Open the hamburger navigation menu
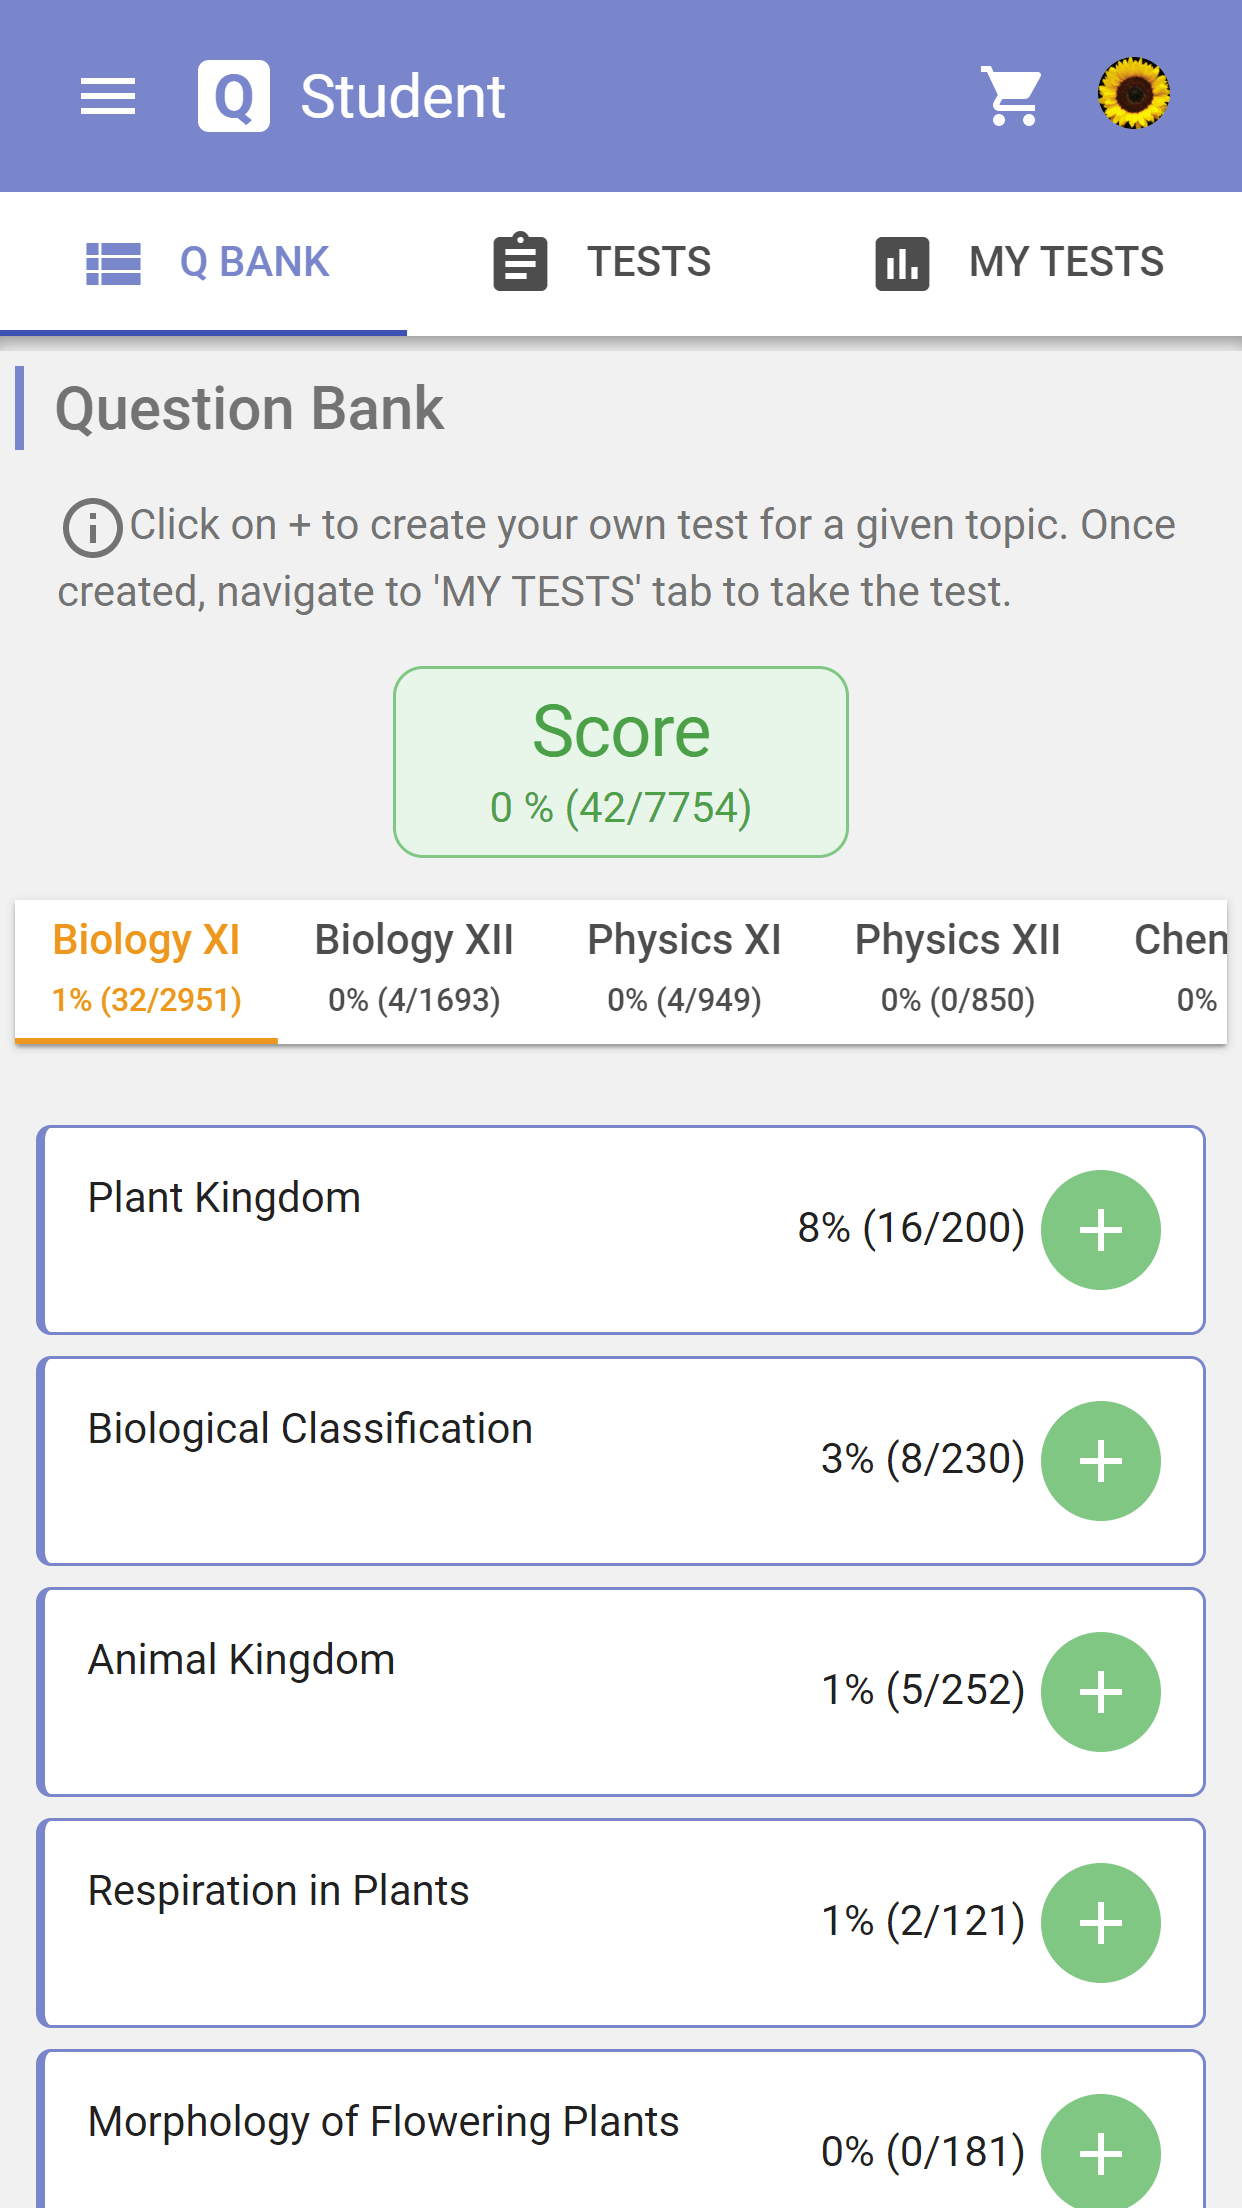Screen dimensions: 1242x2208 [x=108, y=96]
